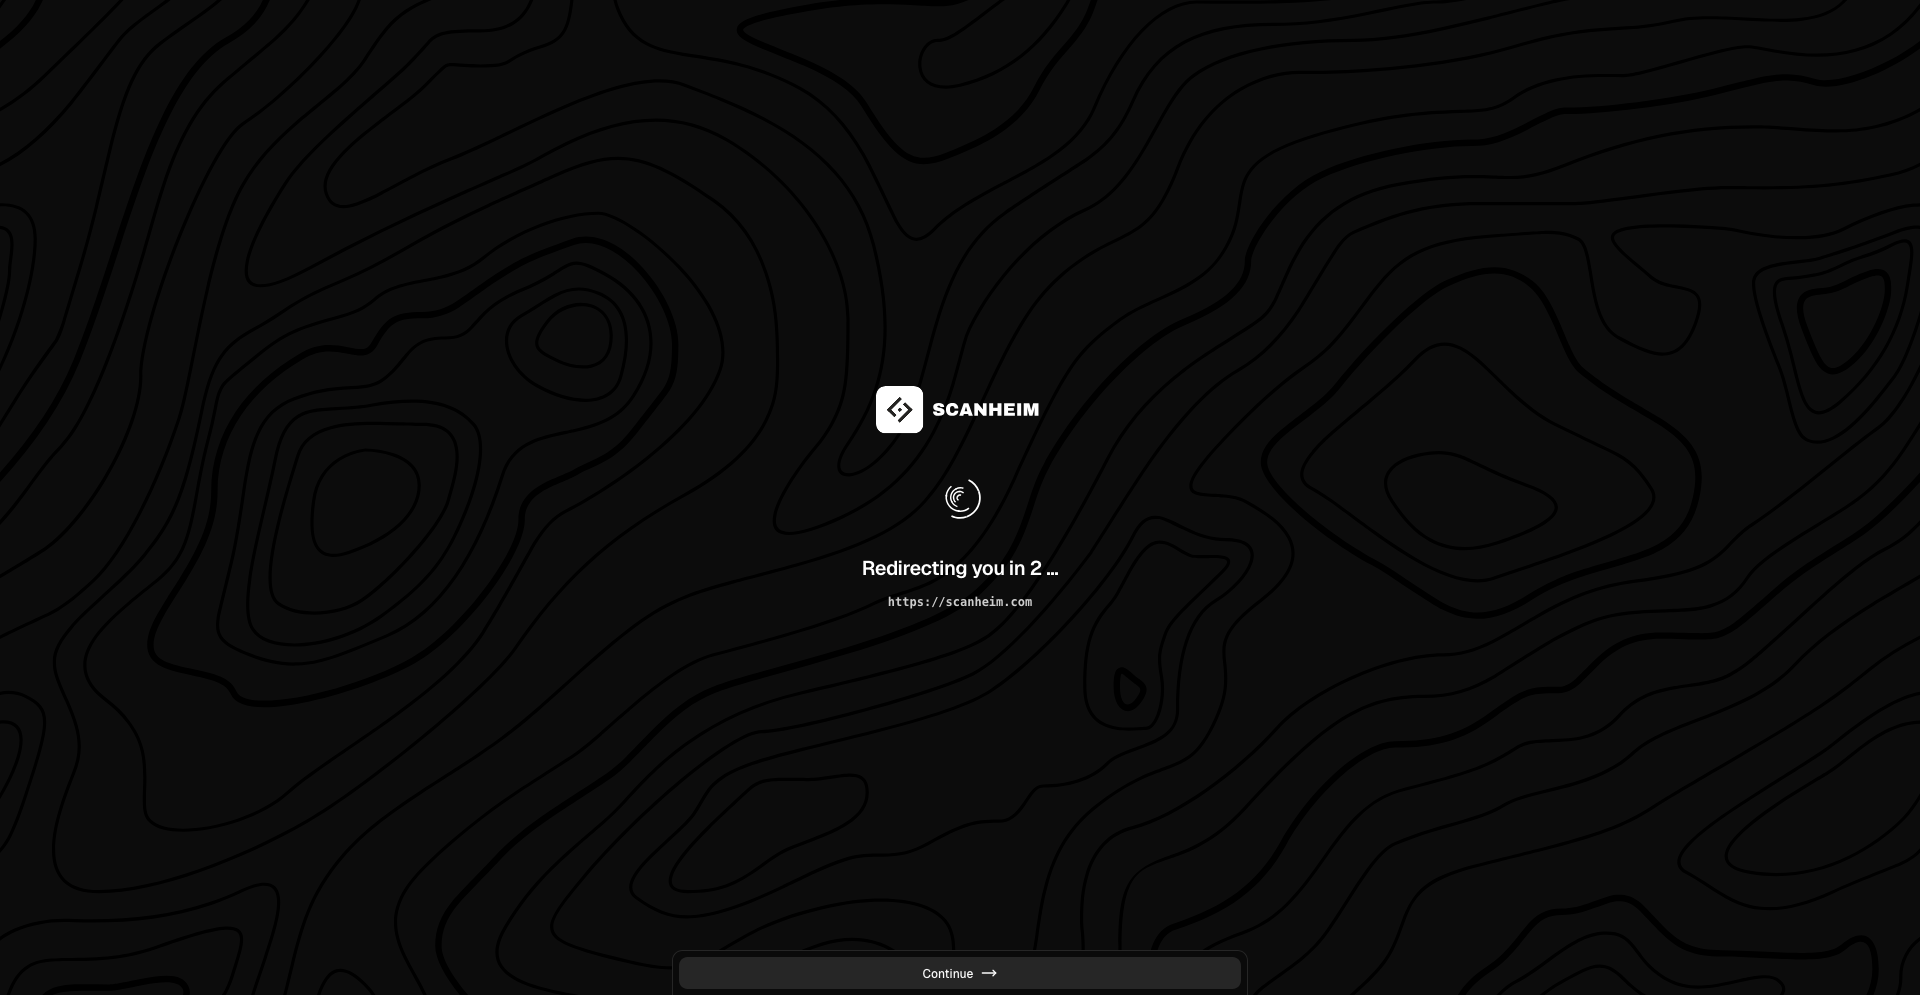Select the word Redirecting

(x=912, y=568)
